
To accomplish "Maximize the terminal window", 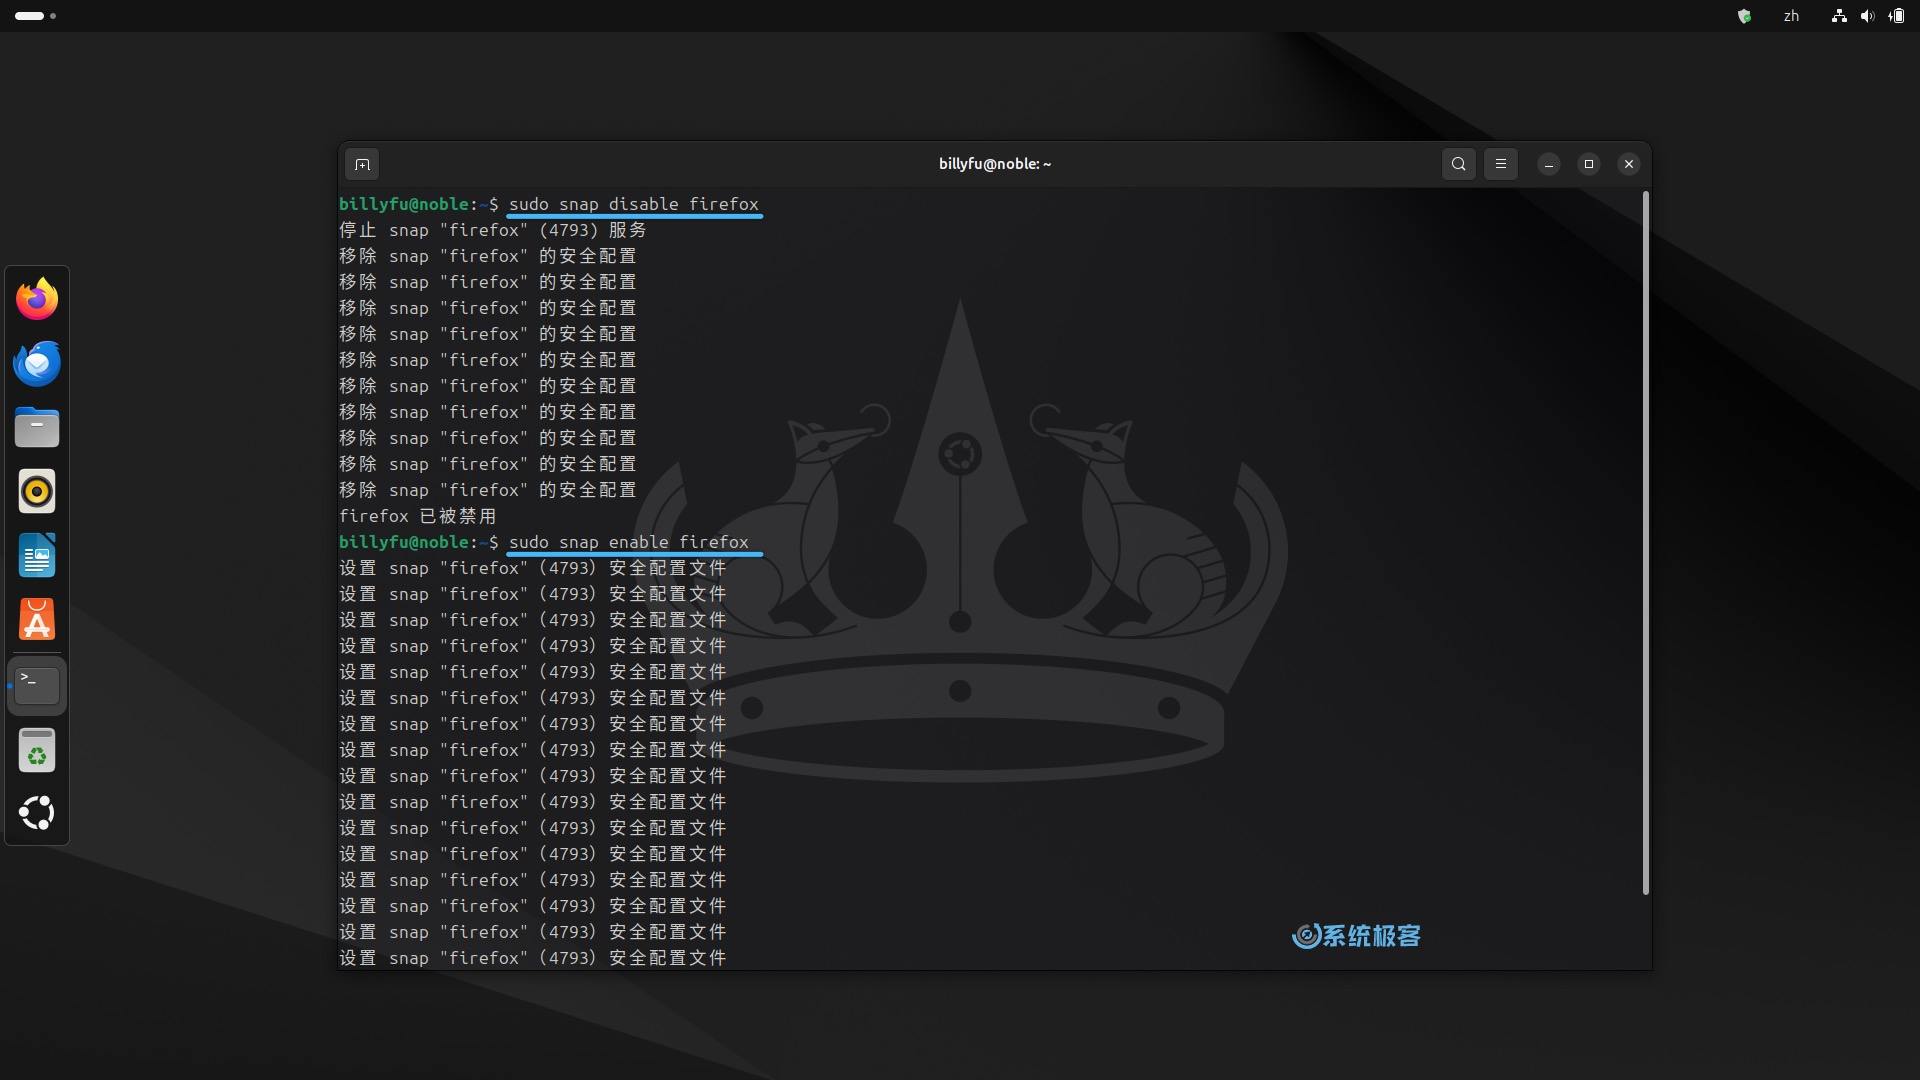I will [1589, 164].
